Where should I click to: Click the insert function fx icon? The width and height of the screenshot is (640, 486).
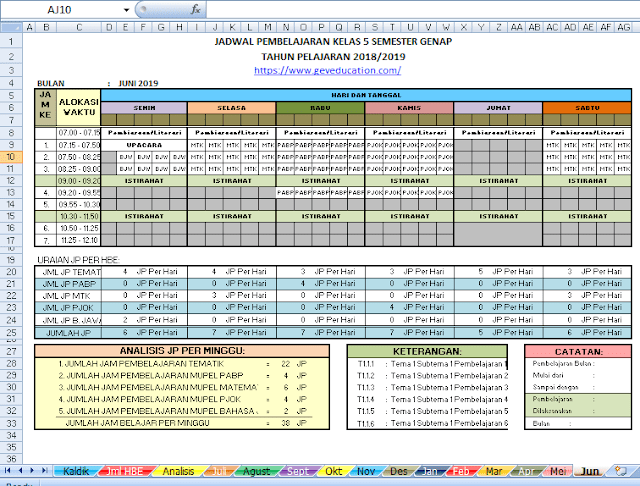coord(195,8)
